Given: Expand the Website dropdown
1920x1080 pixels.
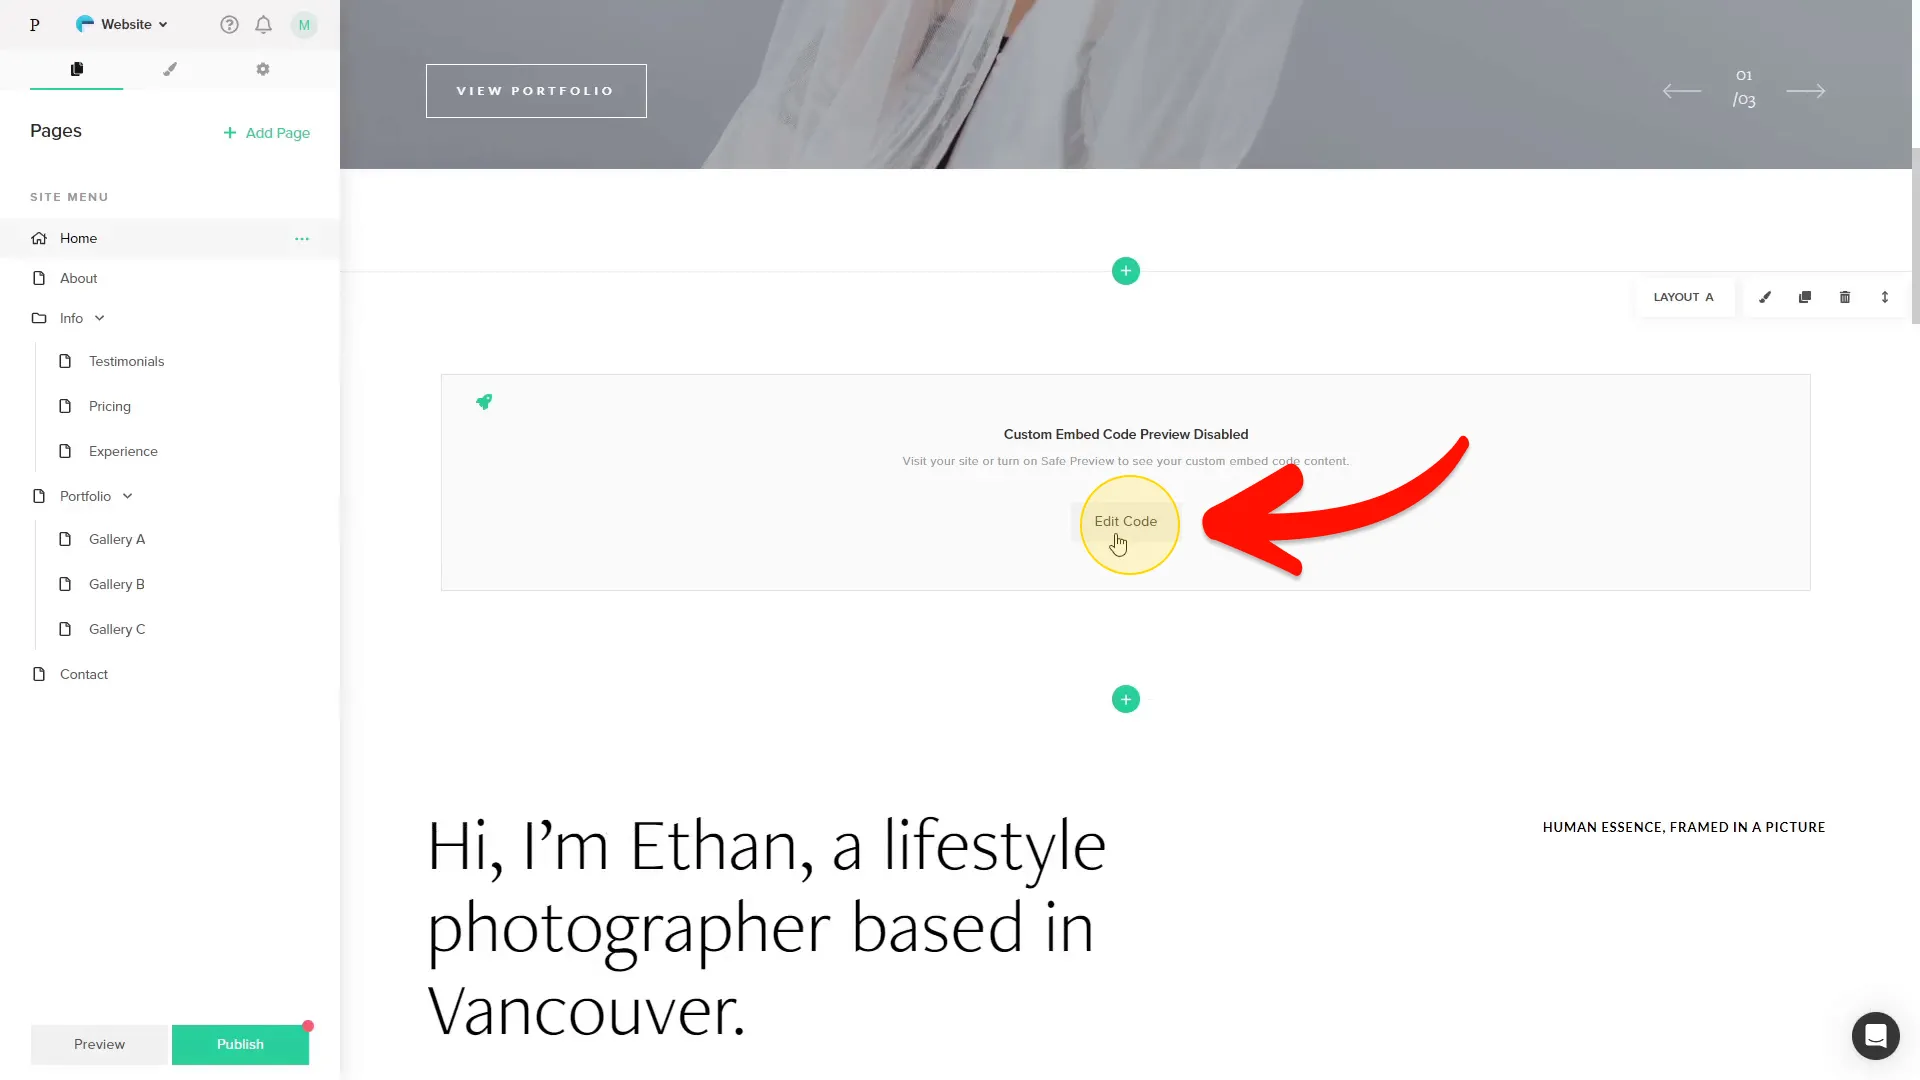Looking at the screenshot, I should pyautogui.click(x=122, y=24).
